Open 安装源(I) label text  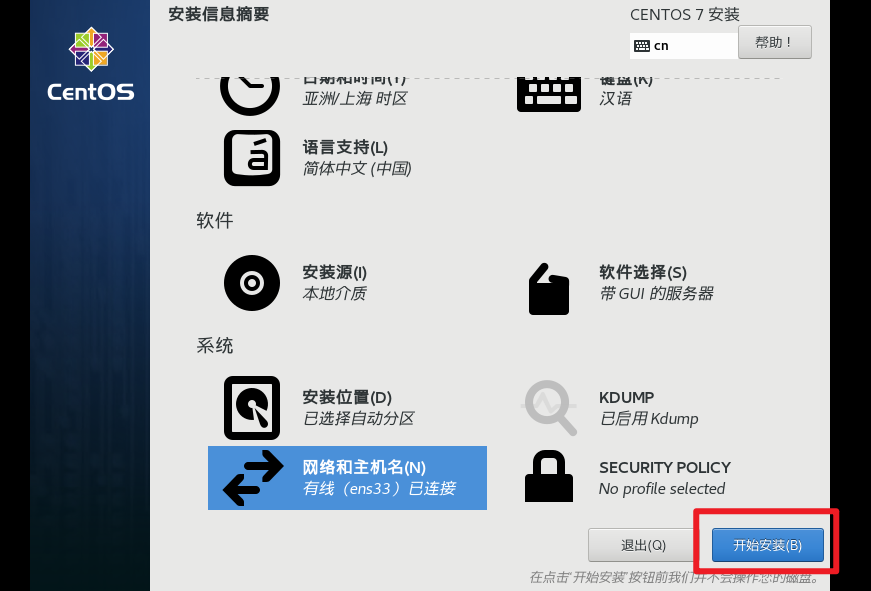point(334,272)
